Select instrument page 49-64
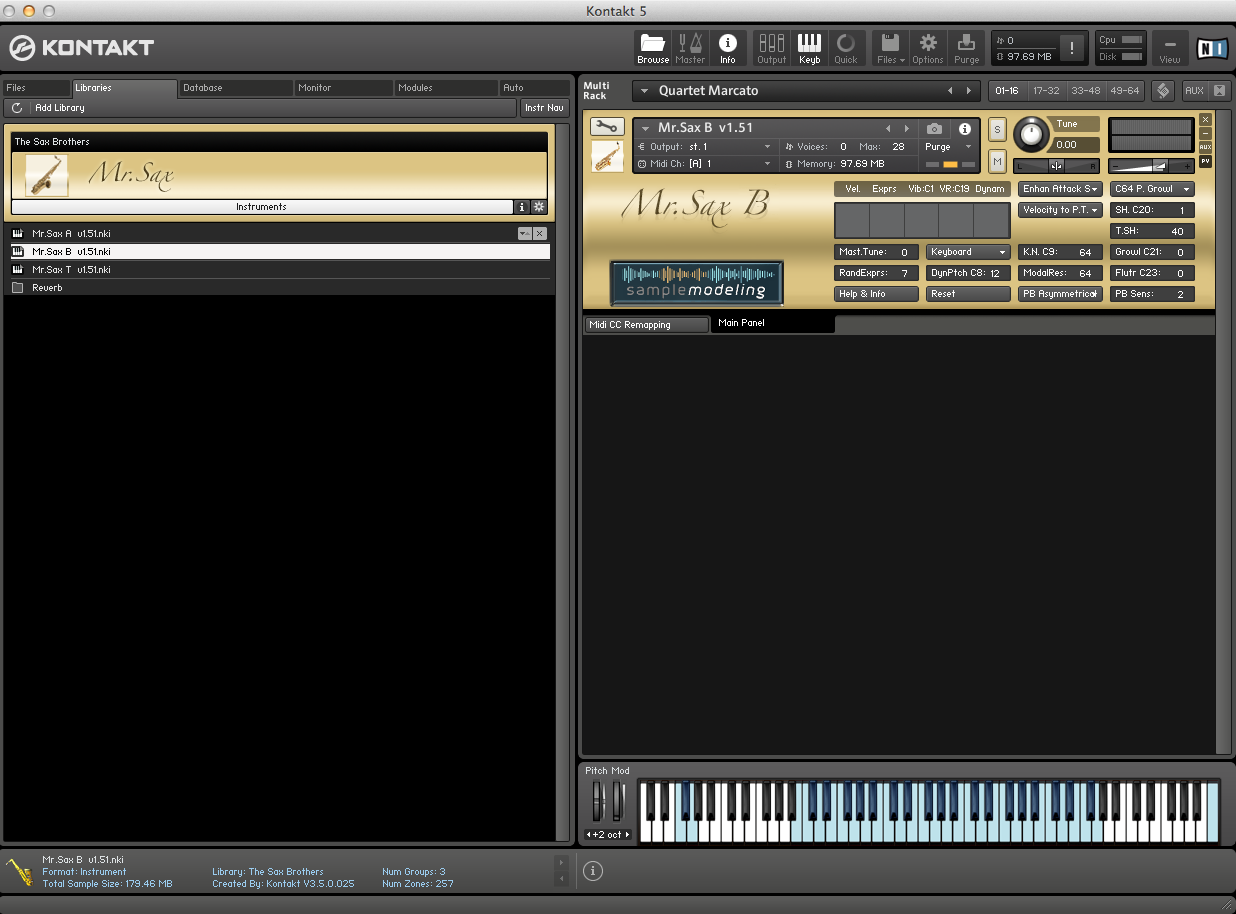This screenshot has width=1236, height=914. 1124,91
